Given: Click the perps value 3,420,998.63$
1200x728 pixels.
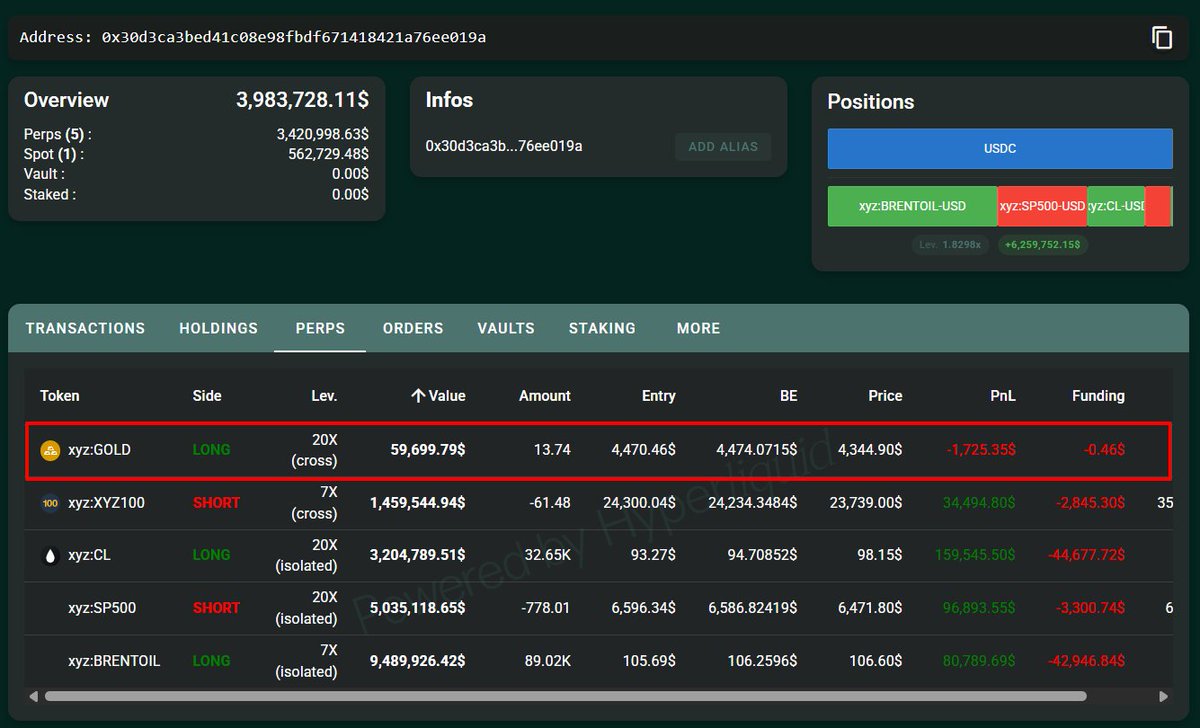Looking at the screenshot, I should click(322, 134).
